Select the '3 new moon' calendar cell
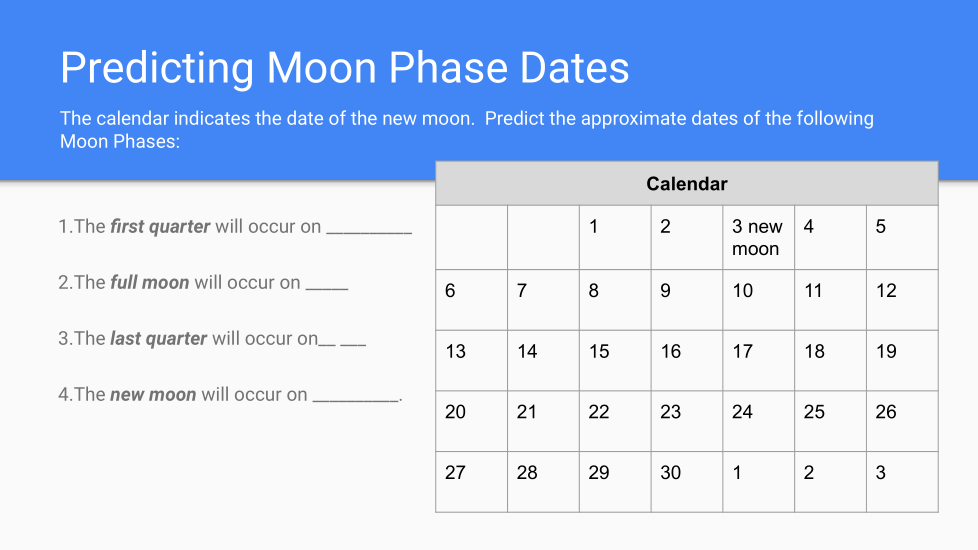 tap(758, 238)
